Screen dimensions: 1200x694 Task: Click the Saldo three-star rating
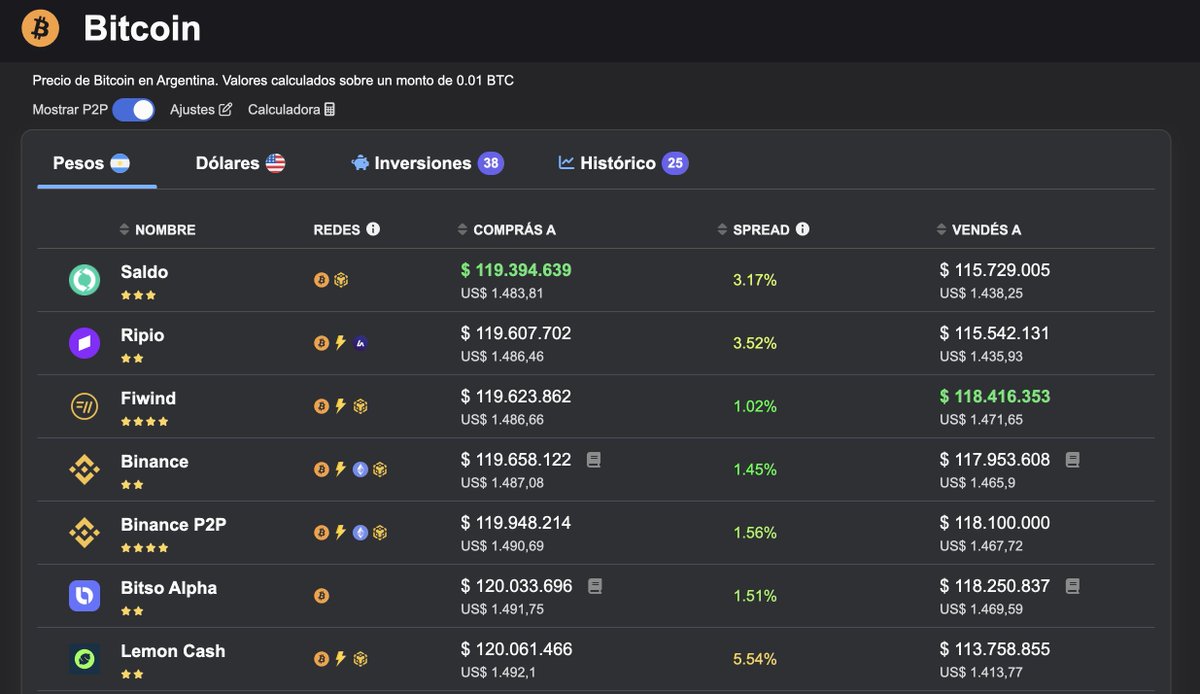click(x=138, y=296)
